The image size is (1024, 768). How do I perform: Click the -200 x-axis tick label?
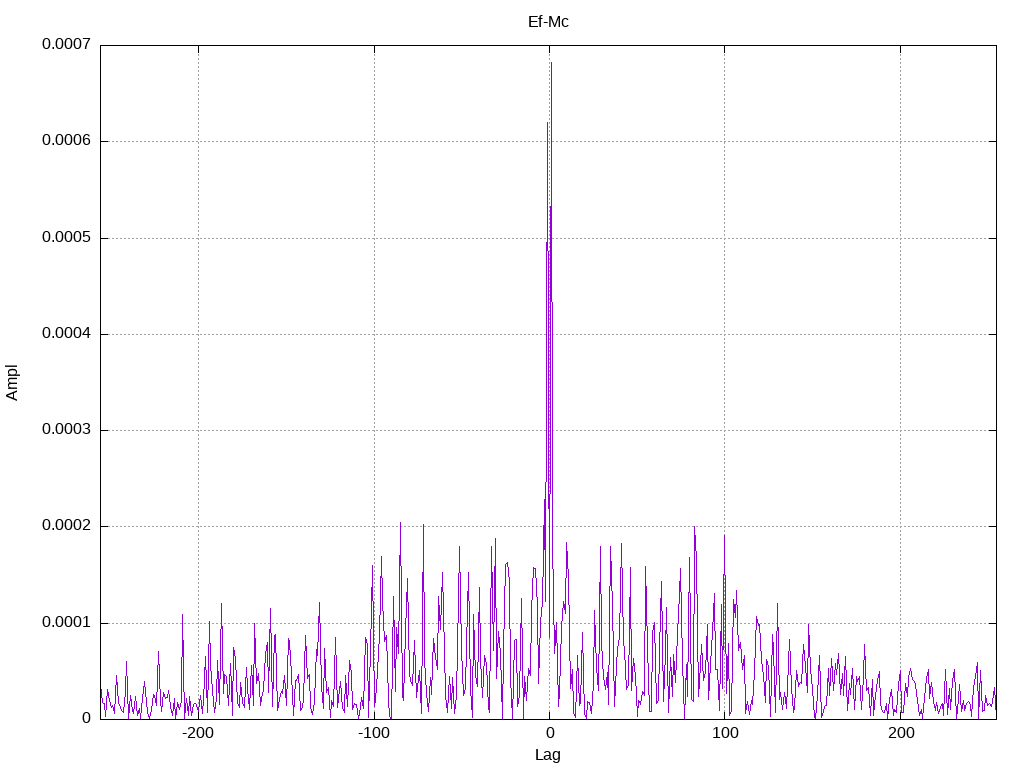[x=198, y=733]
